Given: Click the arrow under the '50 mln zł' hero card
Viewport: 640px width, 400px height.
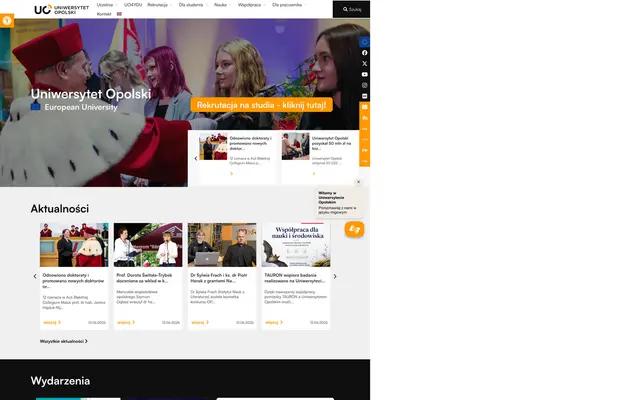Looking at the screenshot, I should [313, 173].
